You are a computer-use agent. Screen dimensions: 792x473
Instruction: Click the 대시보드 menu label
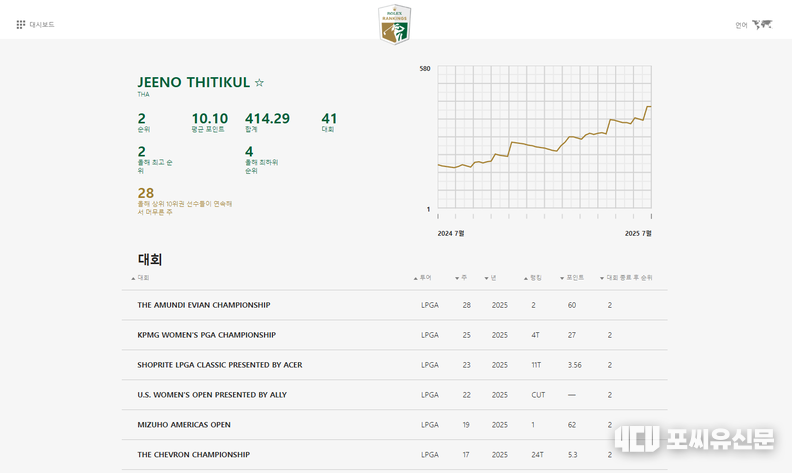(x=42, y=24)
